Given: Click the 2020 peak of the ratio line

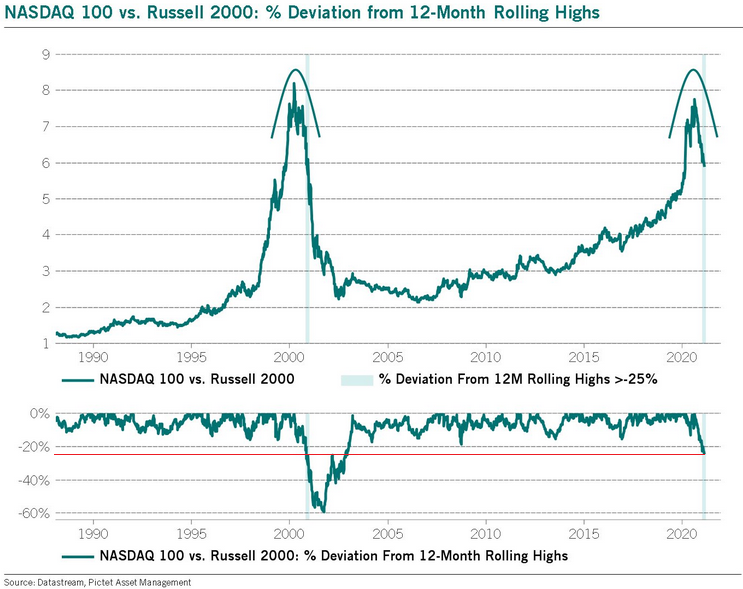Looking at the screenshot, I should [694, 100].
